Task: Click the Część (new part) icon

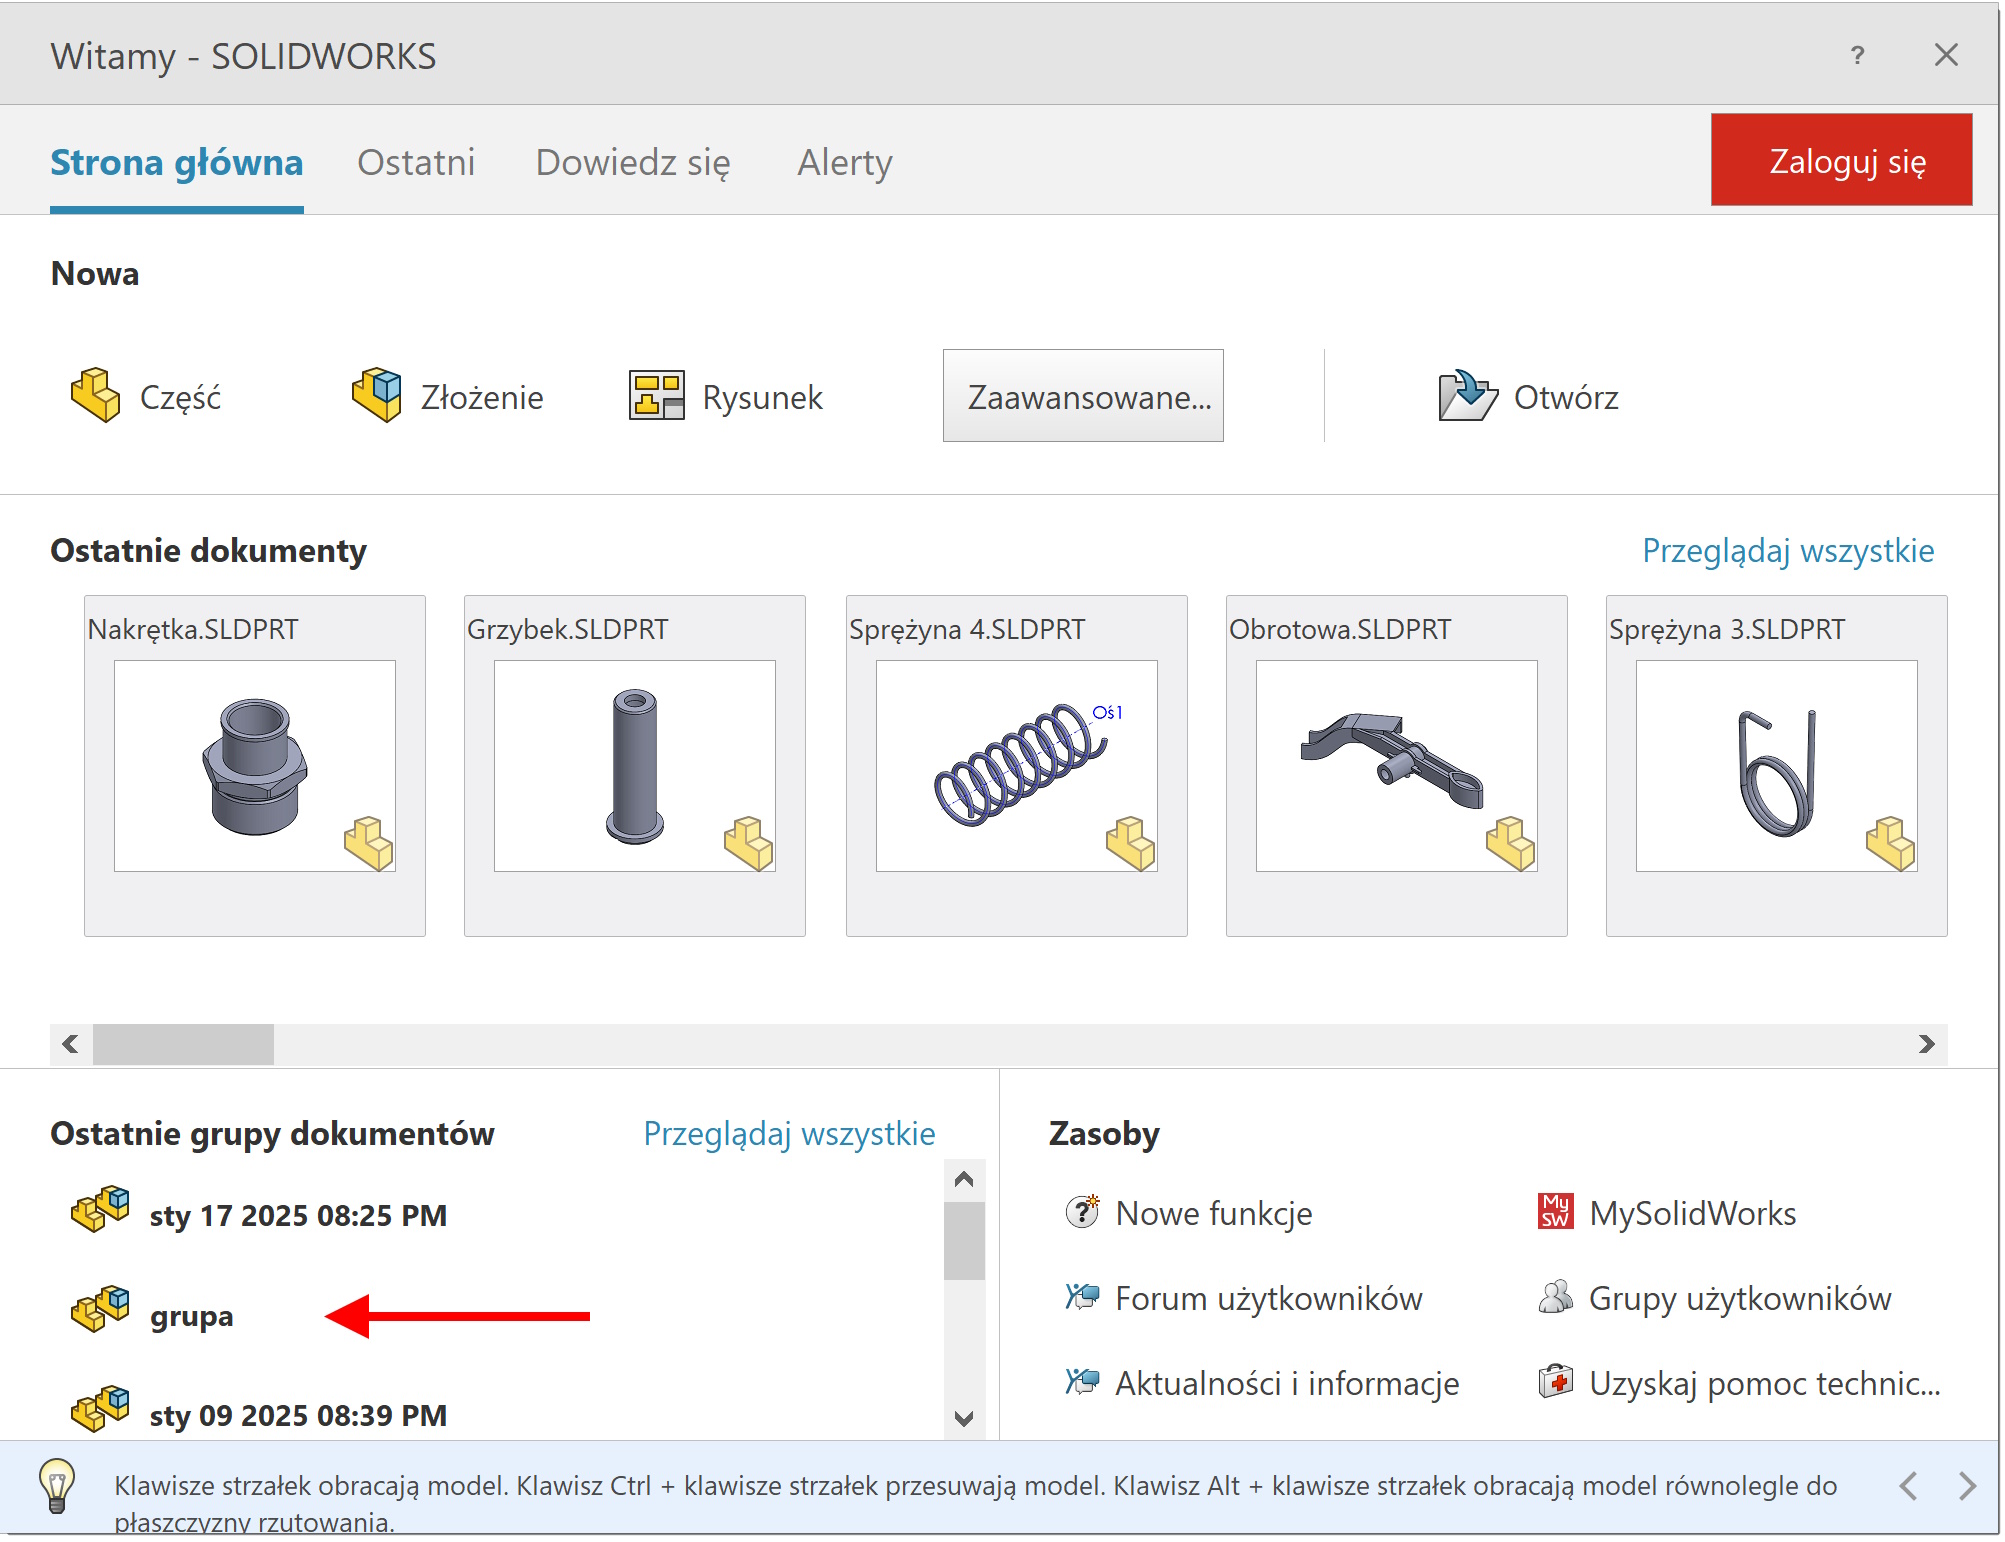Action: tap(96, 396)
